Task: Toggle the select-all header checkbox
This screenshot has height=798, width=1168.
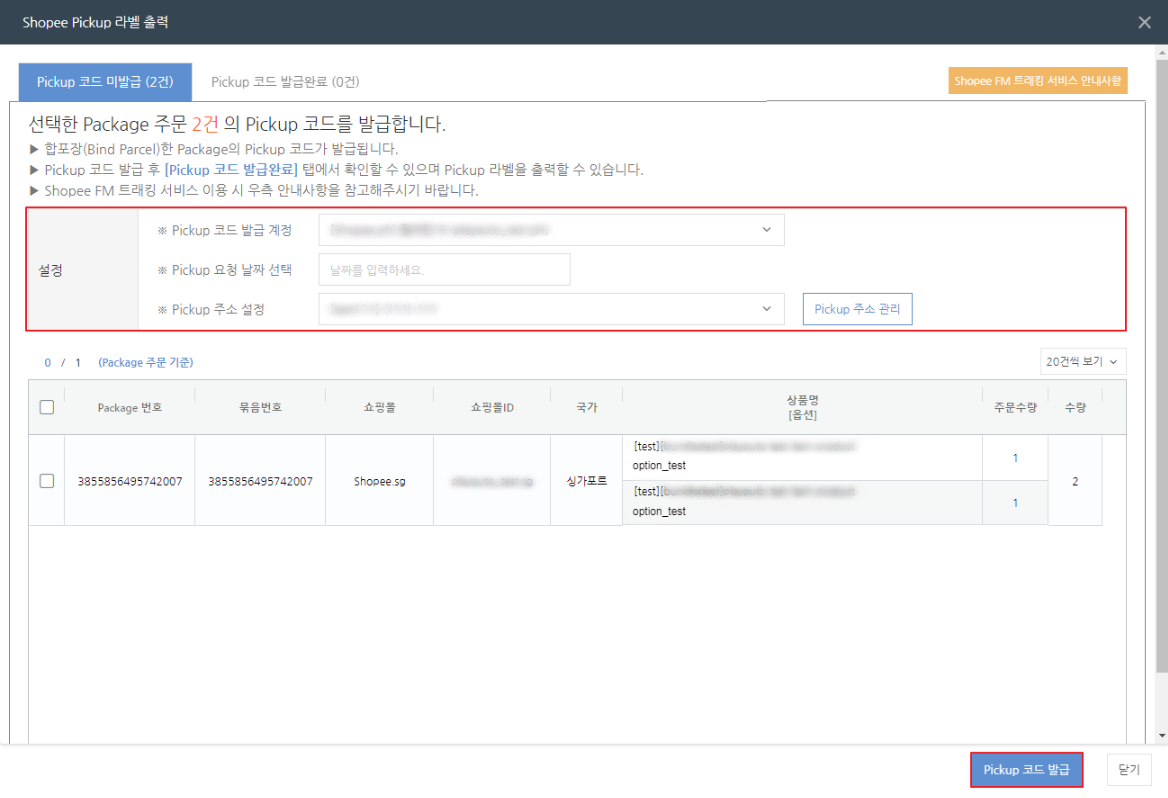Action: pyautogui.click(x=47, y=407)
